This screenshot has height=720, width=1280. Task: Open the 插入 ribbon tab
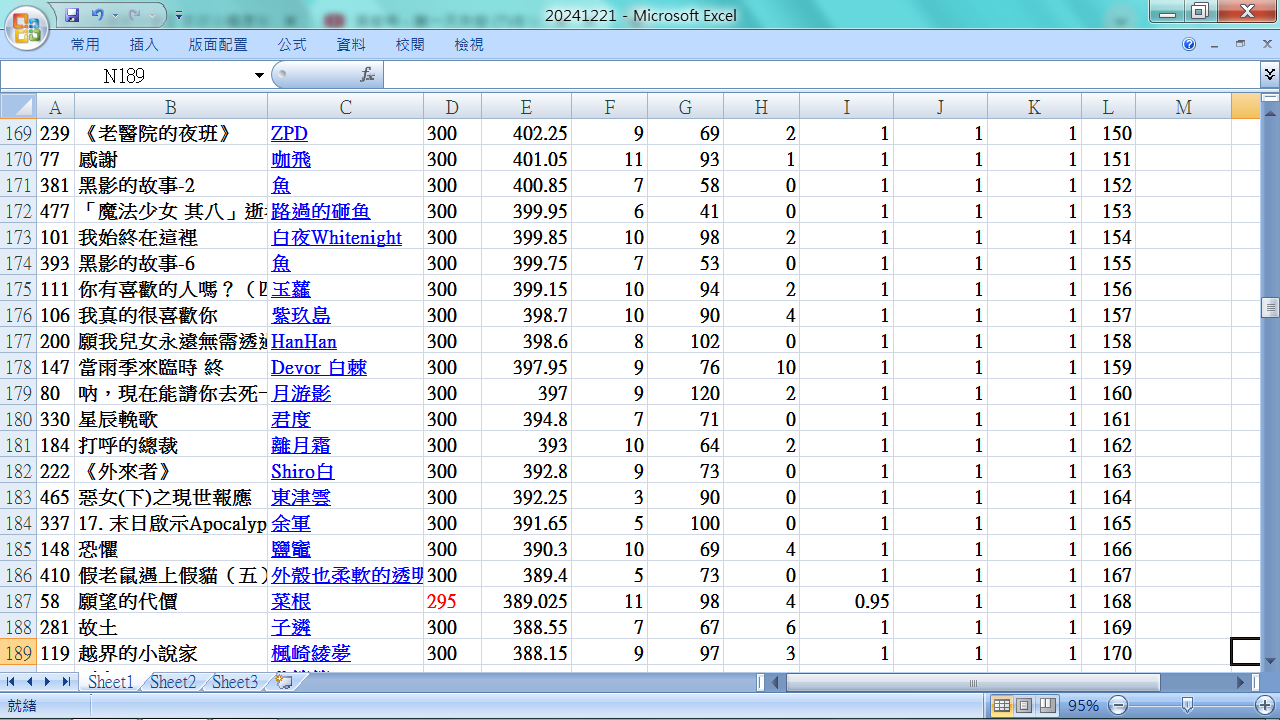pyautogui.click(x=144, y=45)
